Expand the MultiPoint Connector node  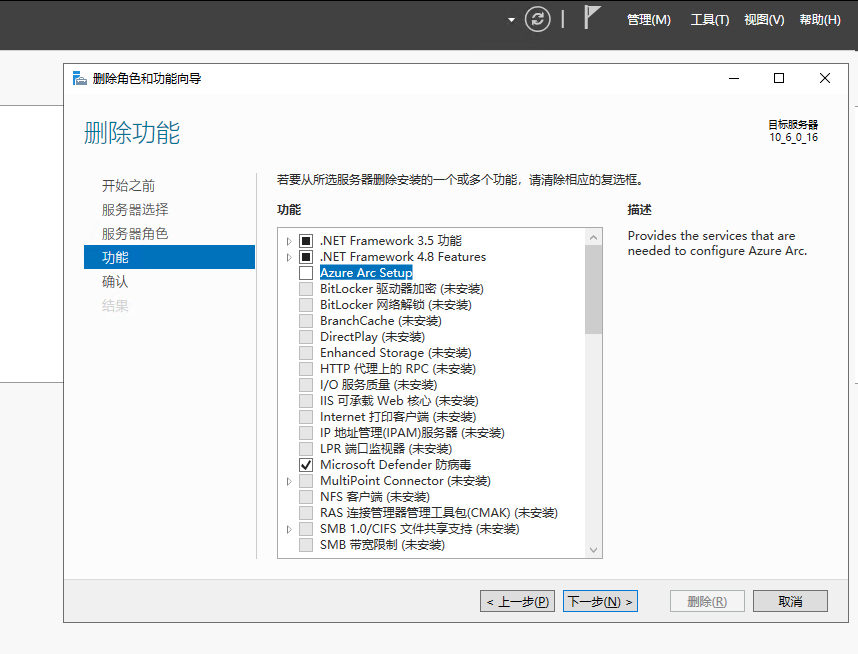pos(290,481)
